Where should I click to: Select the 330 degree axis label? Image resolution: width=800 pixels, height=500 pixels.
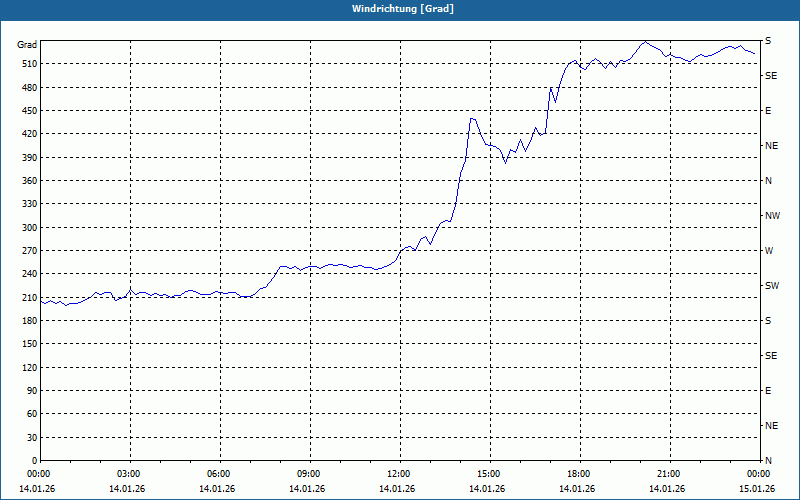point(30,204)
